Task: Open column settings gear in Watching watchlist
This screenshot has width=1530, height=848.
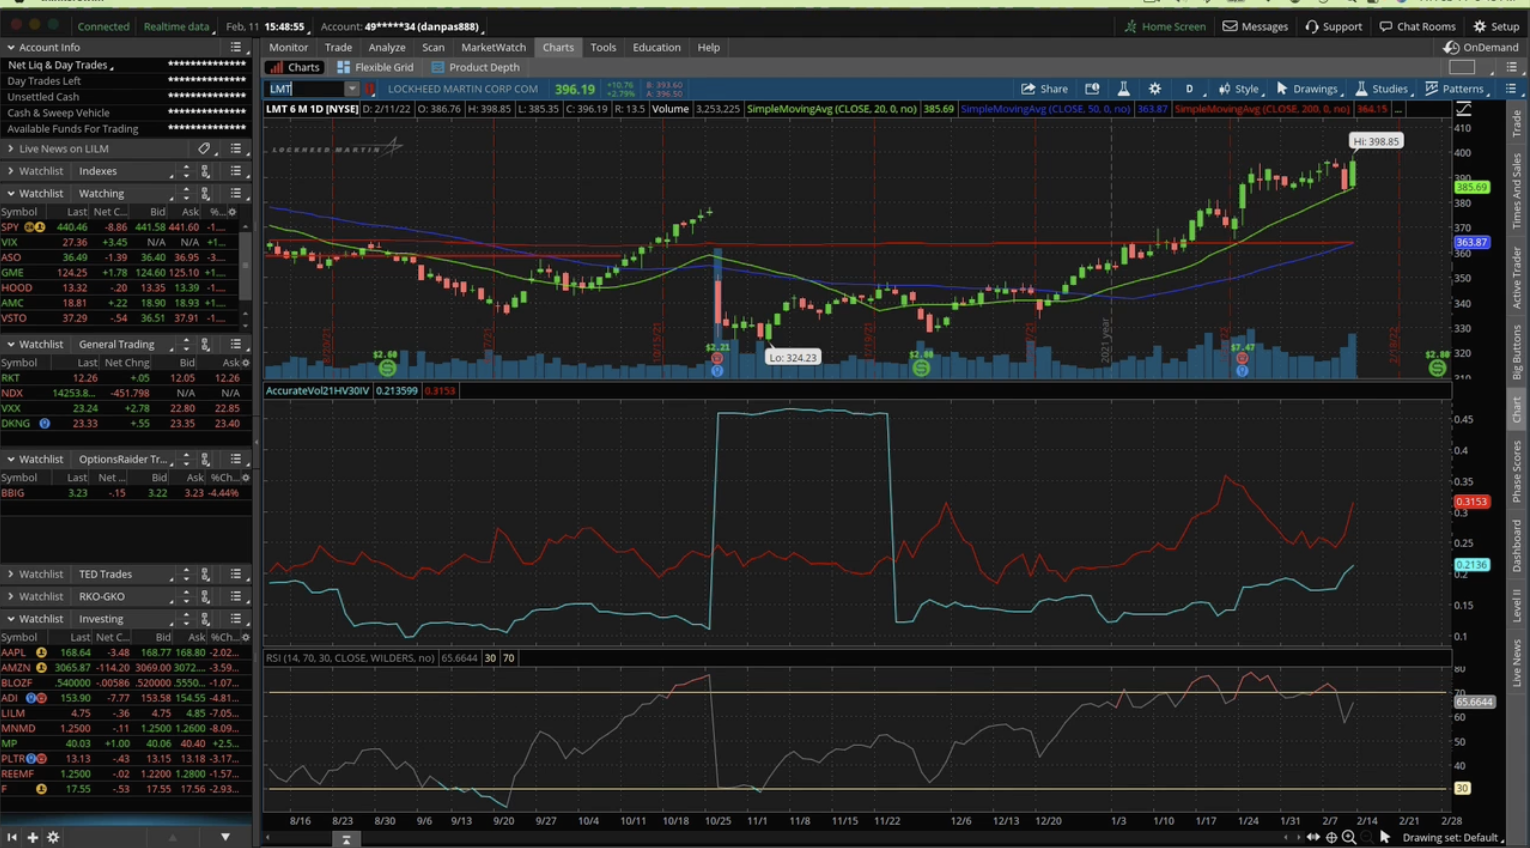Action: coord(232,212)
